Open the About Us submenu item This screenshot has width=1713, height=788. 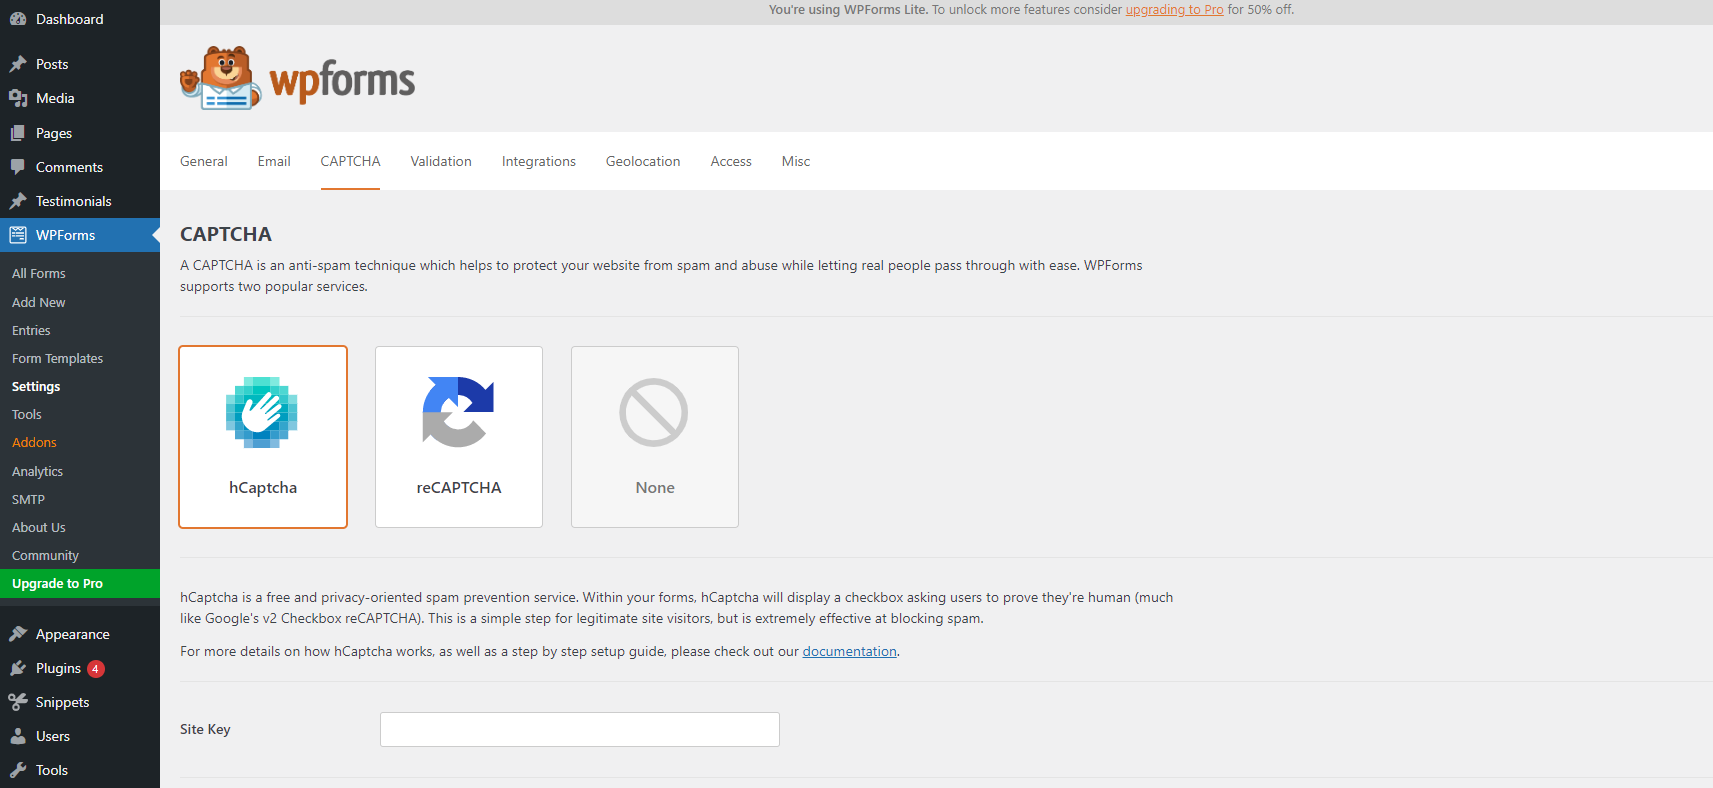point(39,527)
